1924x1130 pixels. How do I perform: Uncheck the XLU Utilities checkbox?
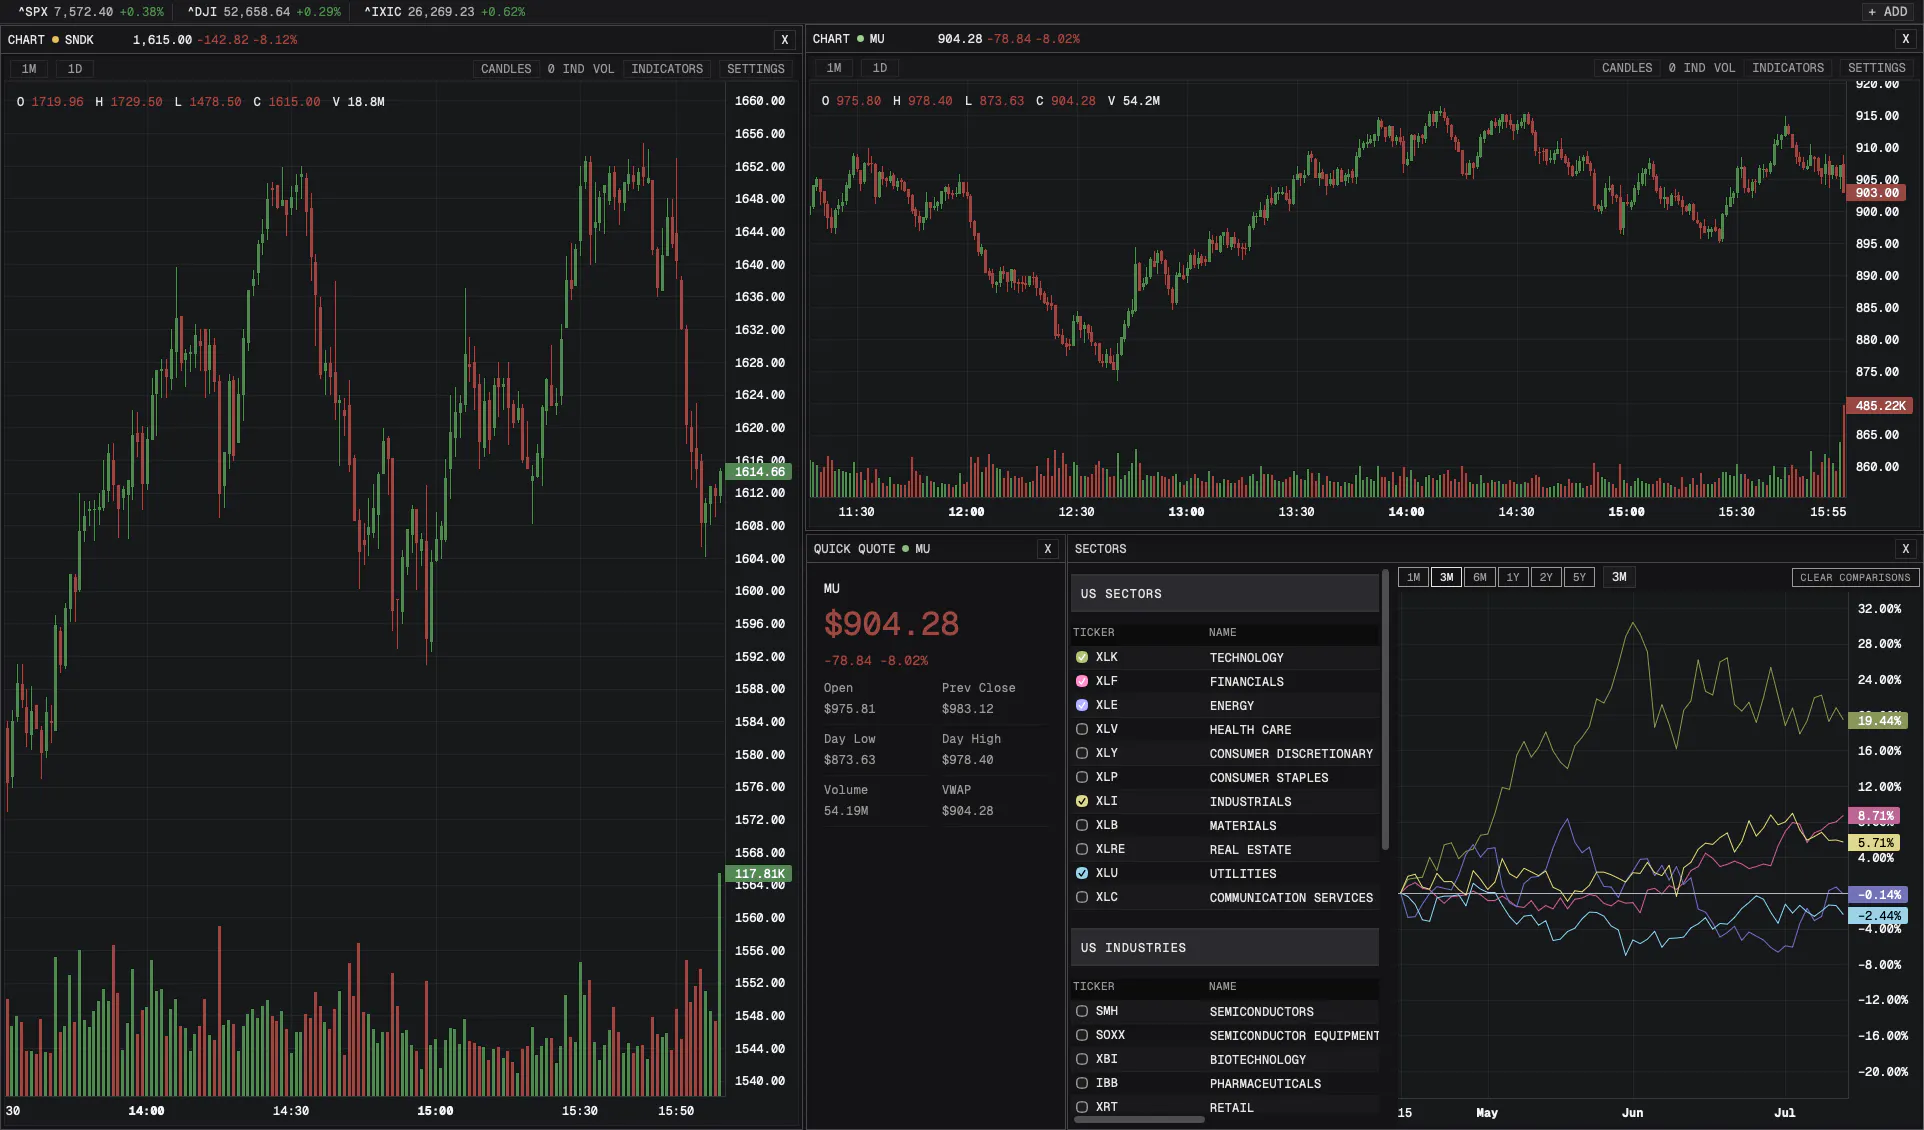click(x=1082, y=873)
